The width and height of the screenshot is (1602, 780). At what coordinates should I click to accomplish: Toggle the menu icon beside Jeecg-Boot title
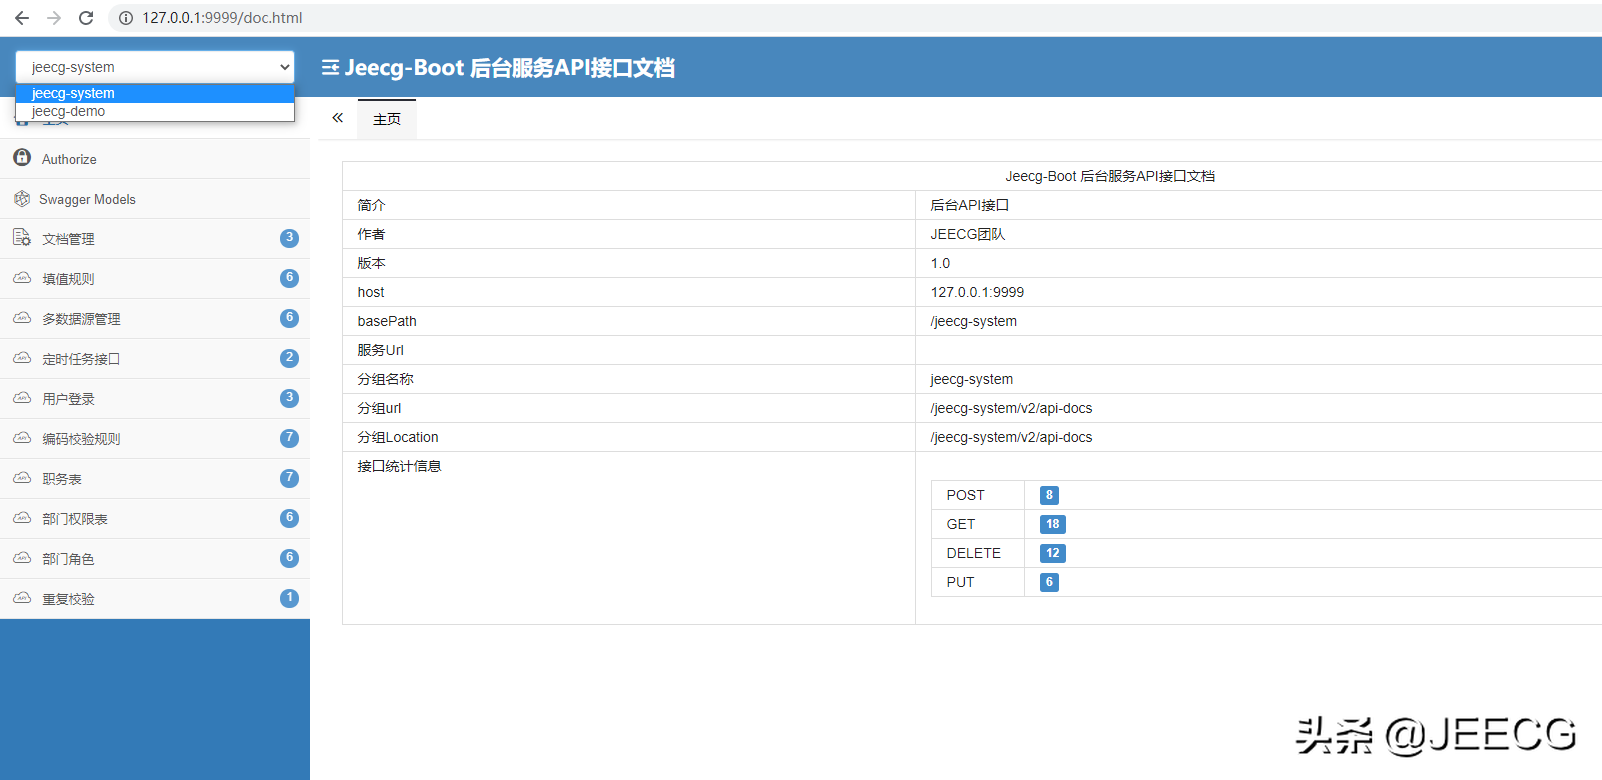pos(330,68)
